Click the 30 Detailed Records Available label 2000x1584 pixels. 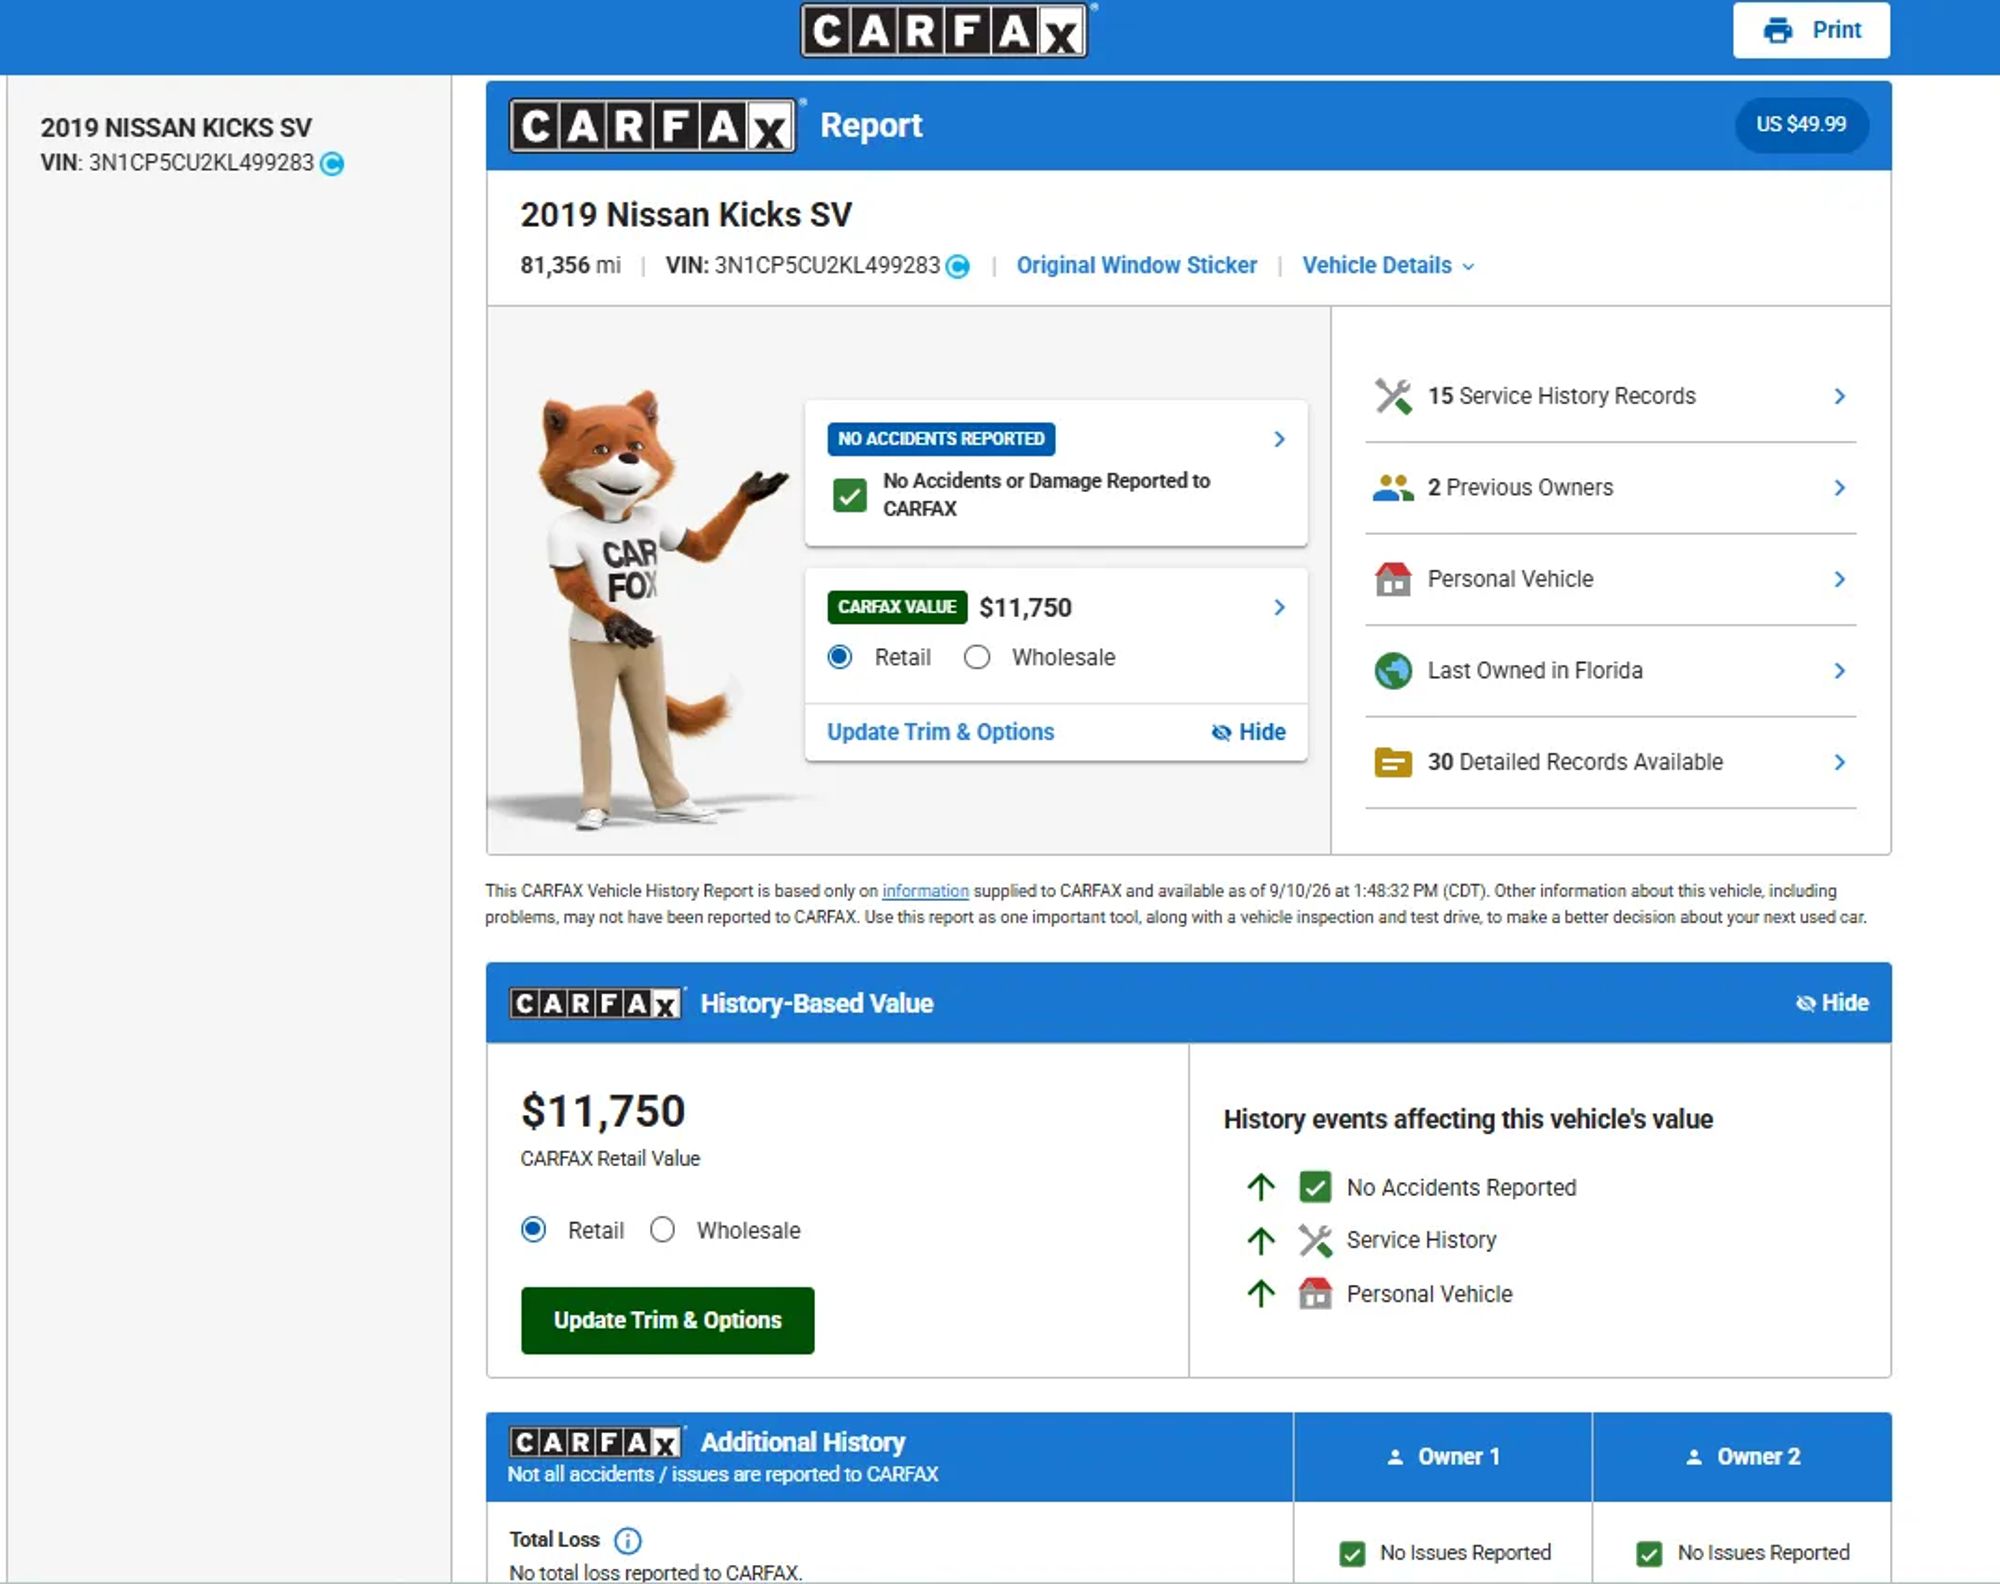(1575, 762)
